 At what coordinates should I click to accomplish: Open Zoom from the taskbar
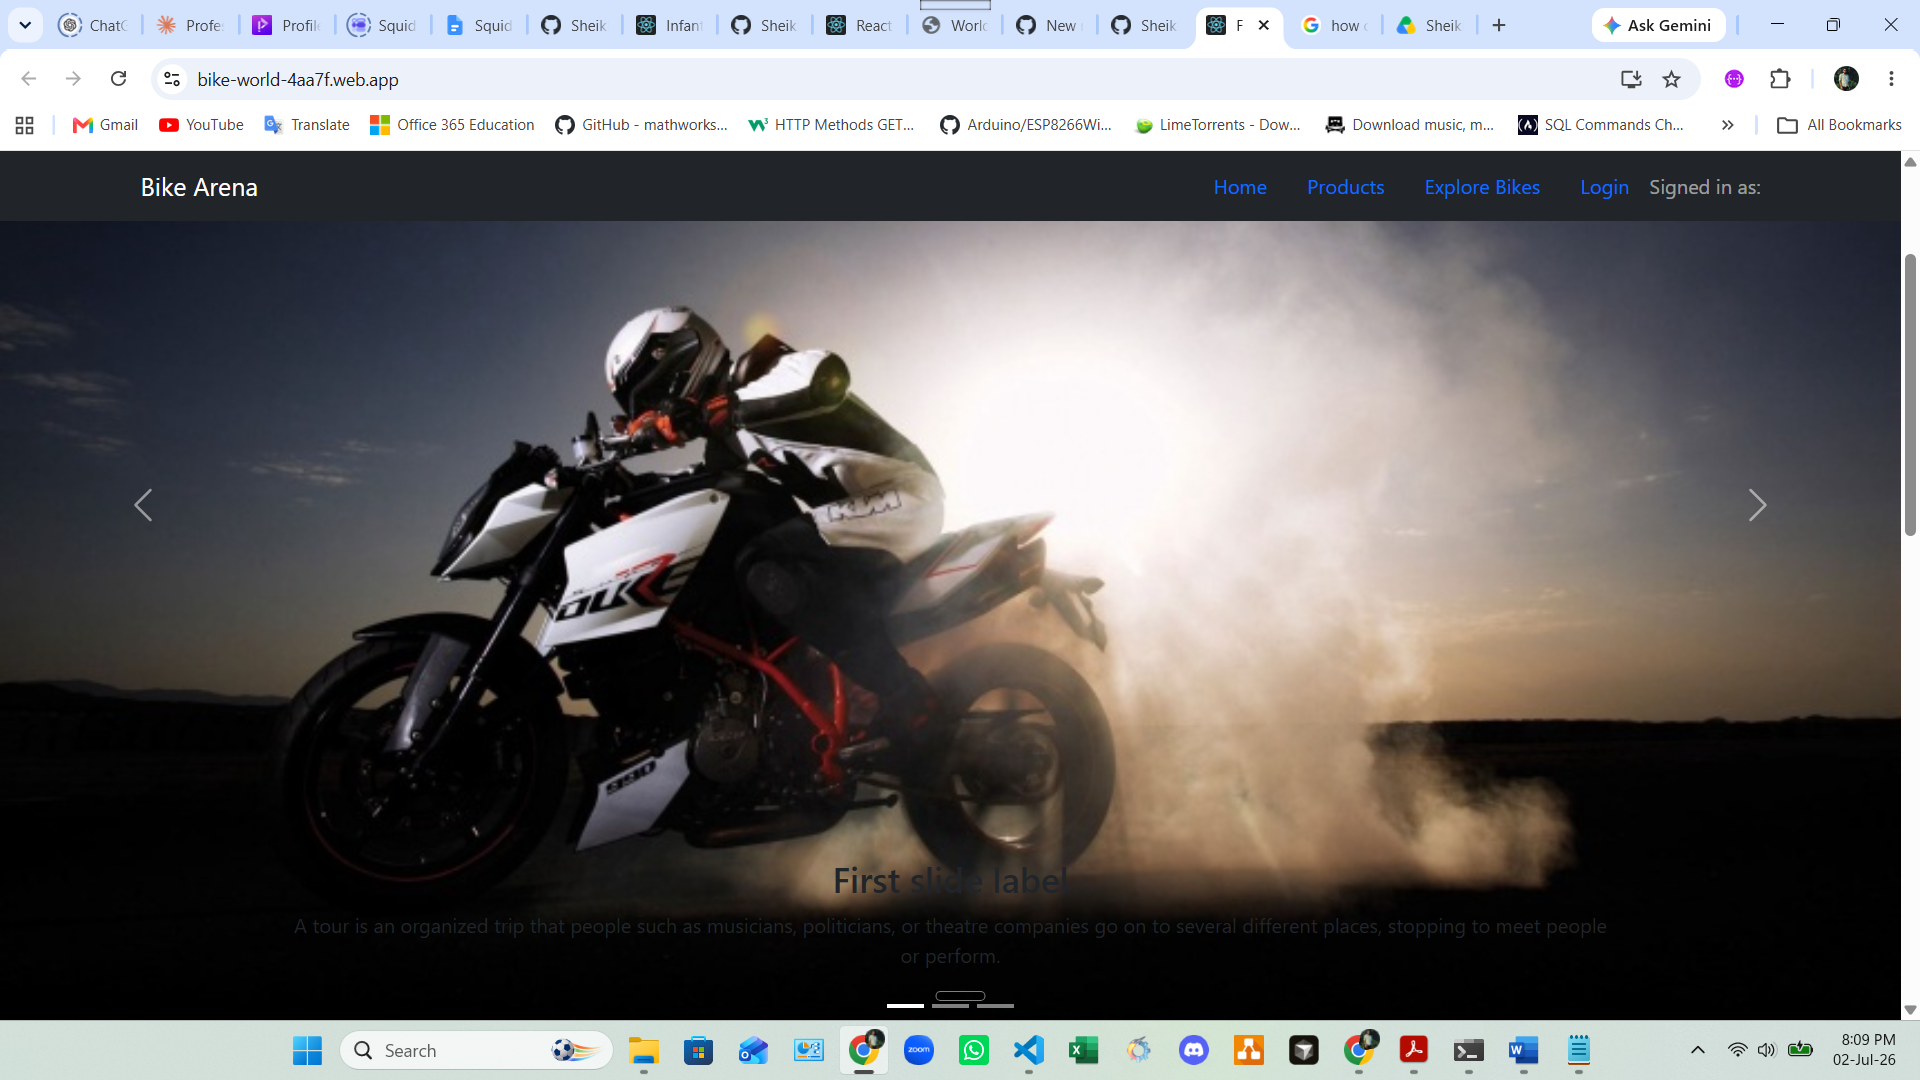(x=918, y=1050)
